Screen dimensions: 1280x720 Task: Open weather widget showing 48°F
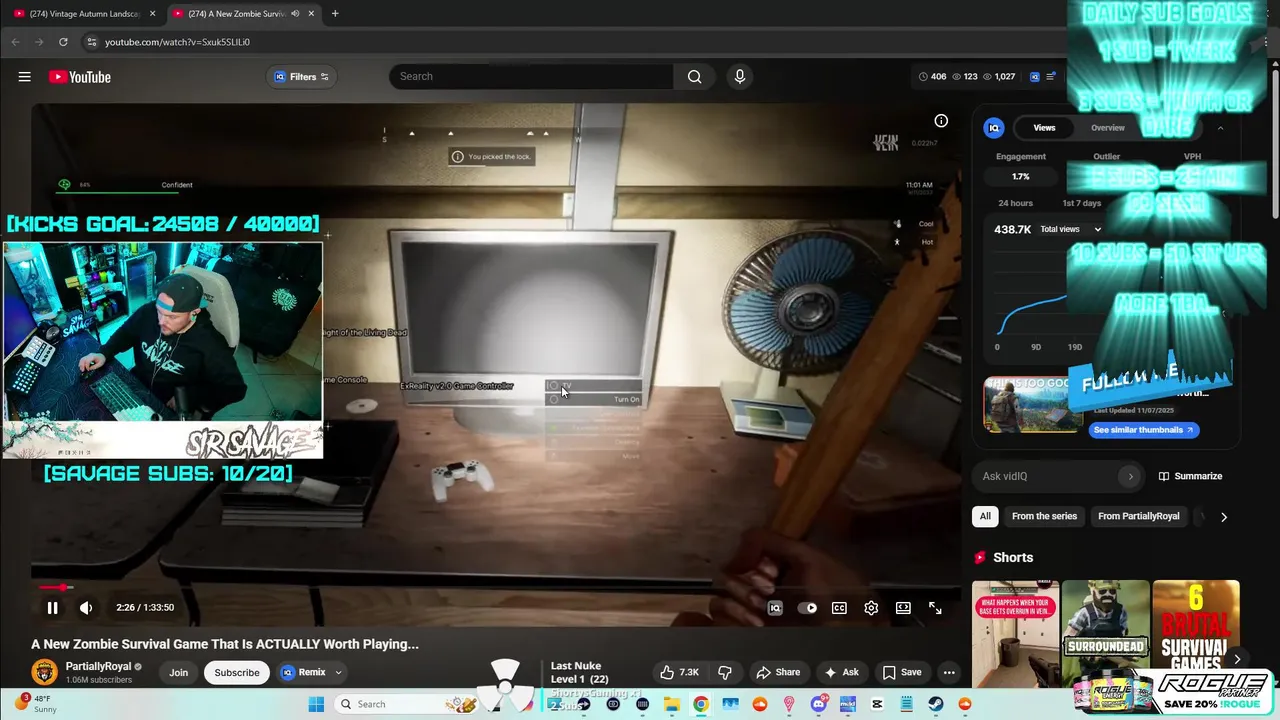point(35,704)
